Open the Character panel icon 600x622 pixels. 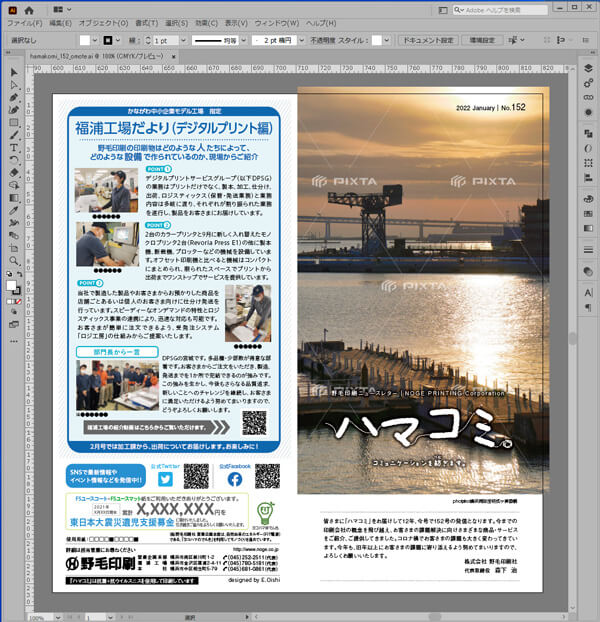[x=588, y=293]
